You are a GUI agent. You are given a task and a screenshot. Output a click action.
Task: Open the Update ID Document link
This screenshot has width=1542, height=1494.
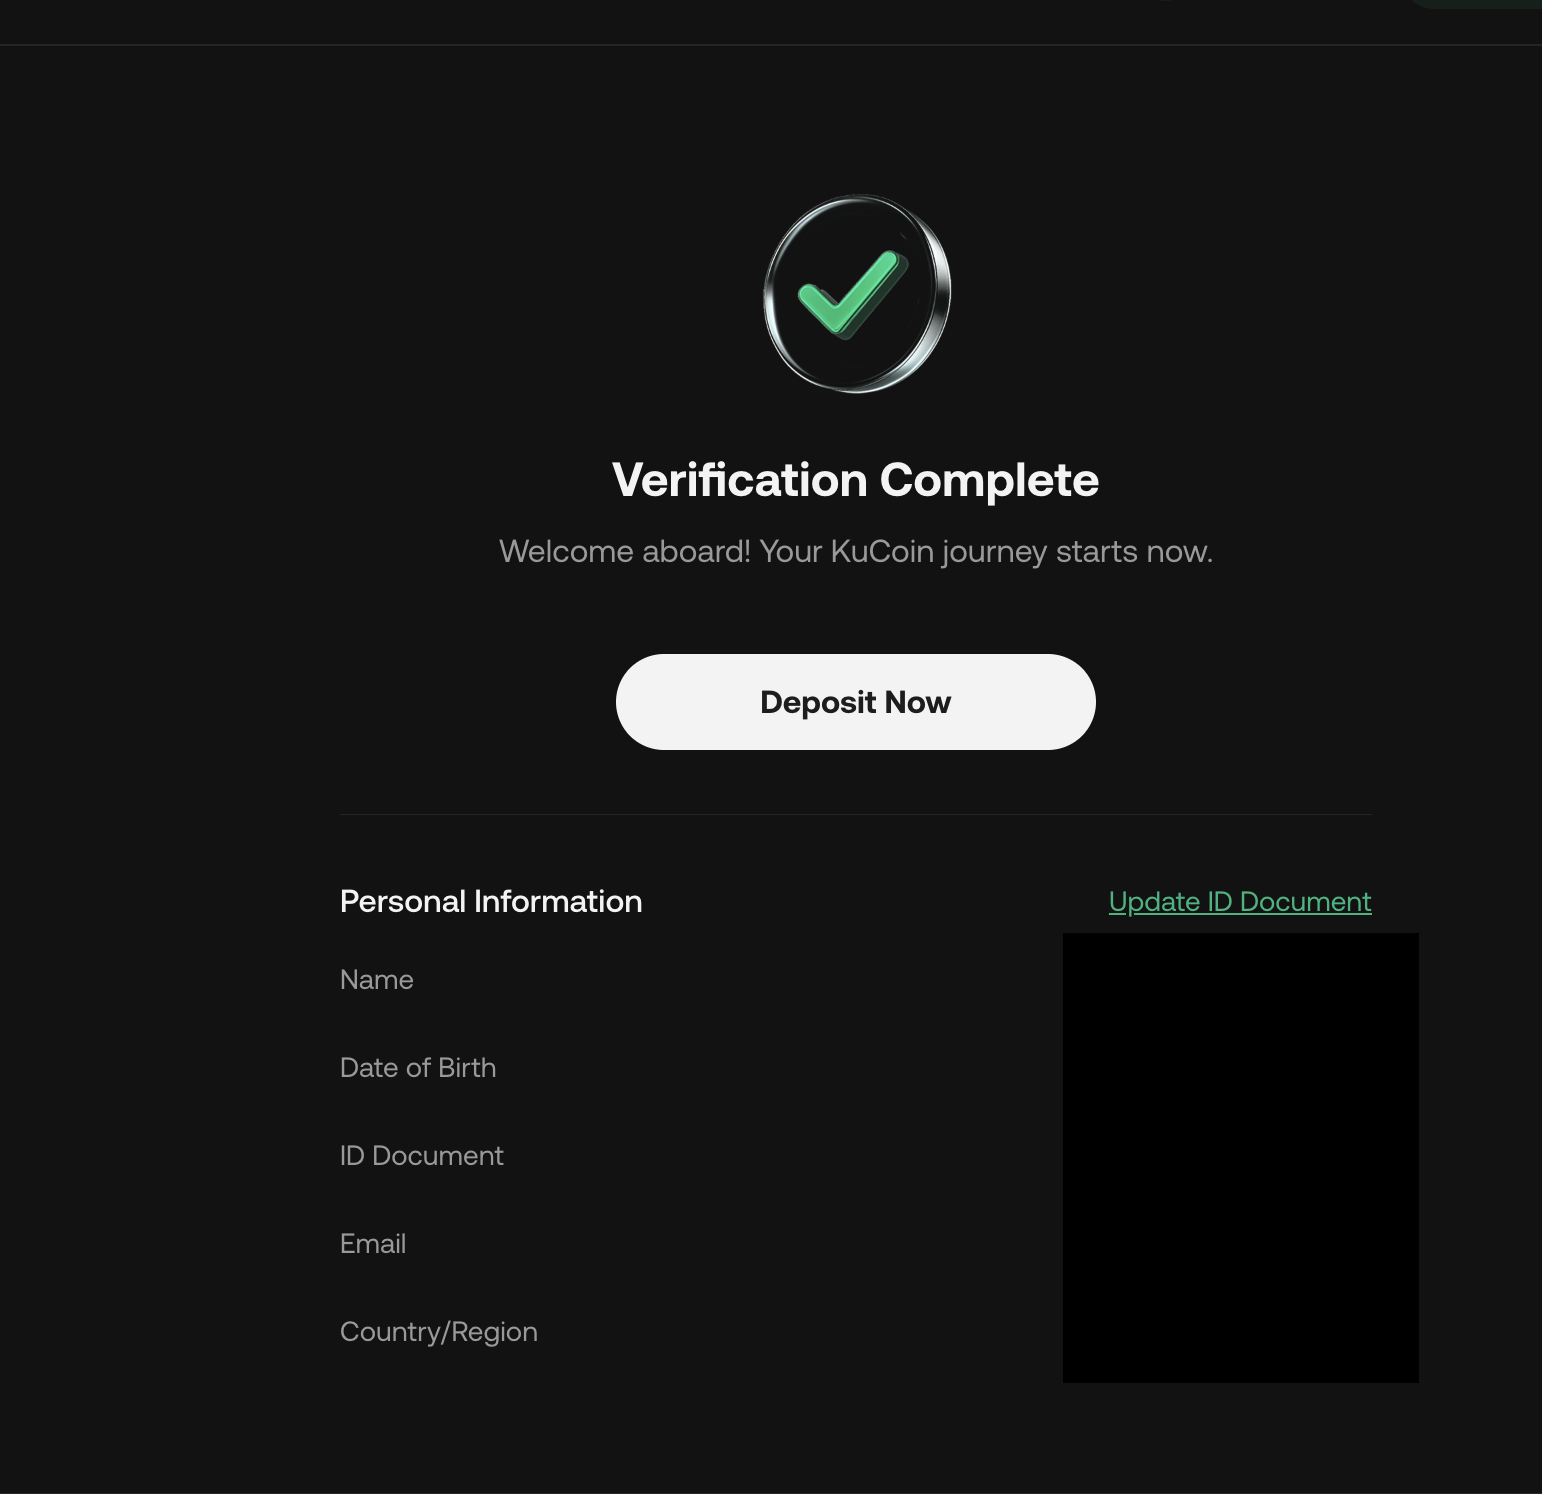click(1240, 902)
